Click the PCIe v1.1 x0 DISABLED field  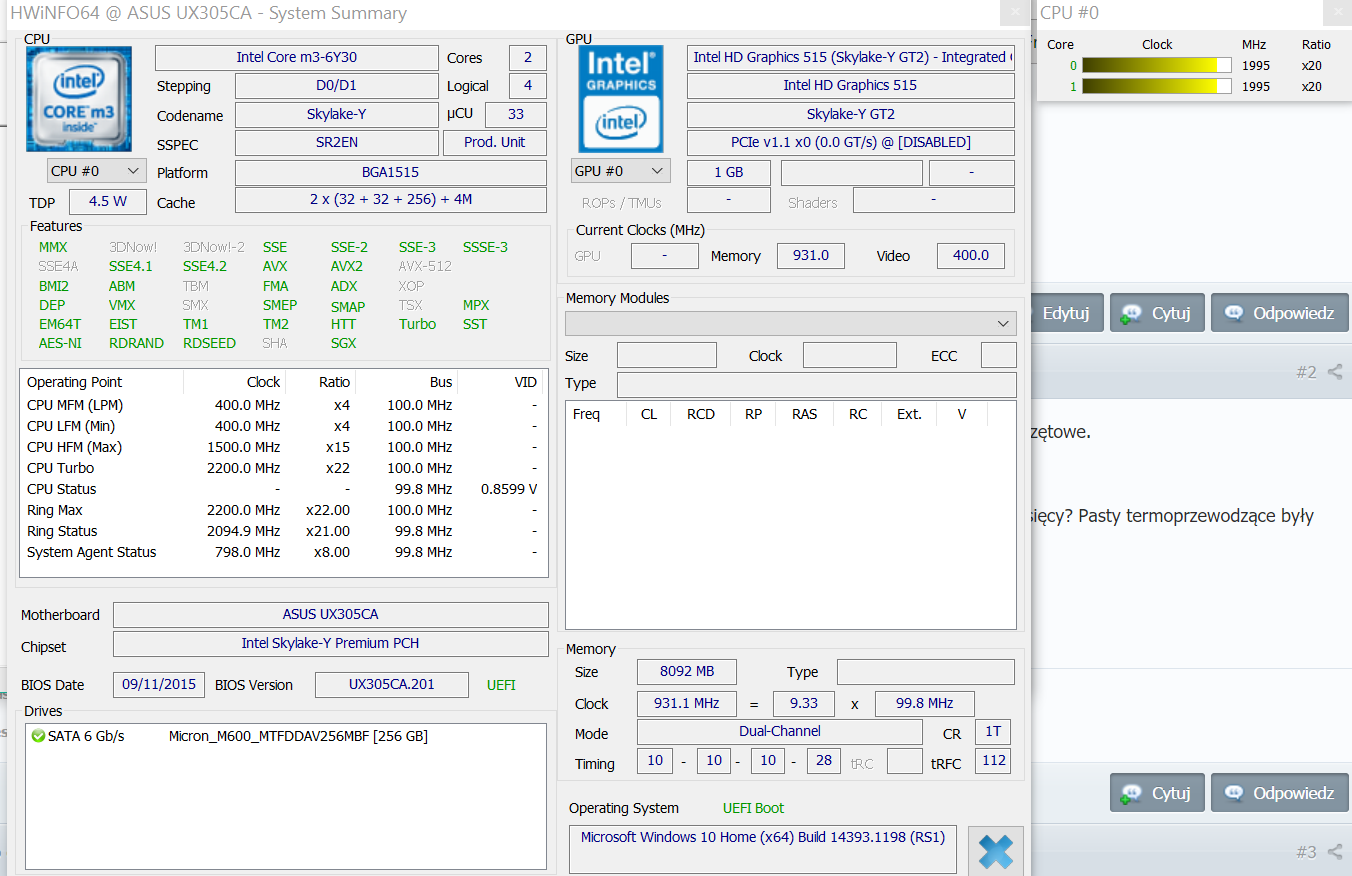[851, 142]
